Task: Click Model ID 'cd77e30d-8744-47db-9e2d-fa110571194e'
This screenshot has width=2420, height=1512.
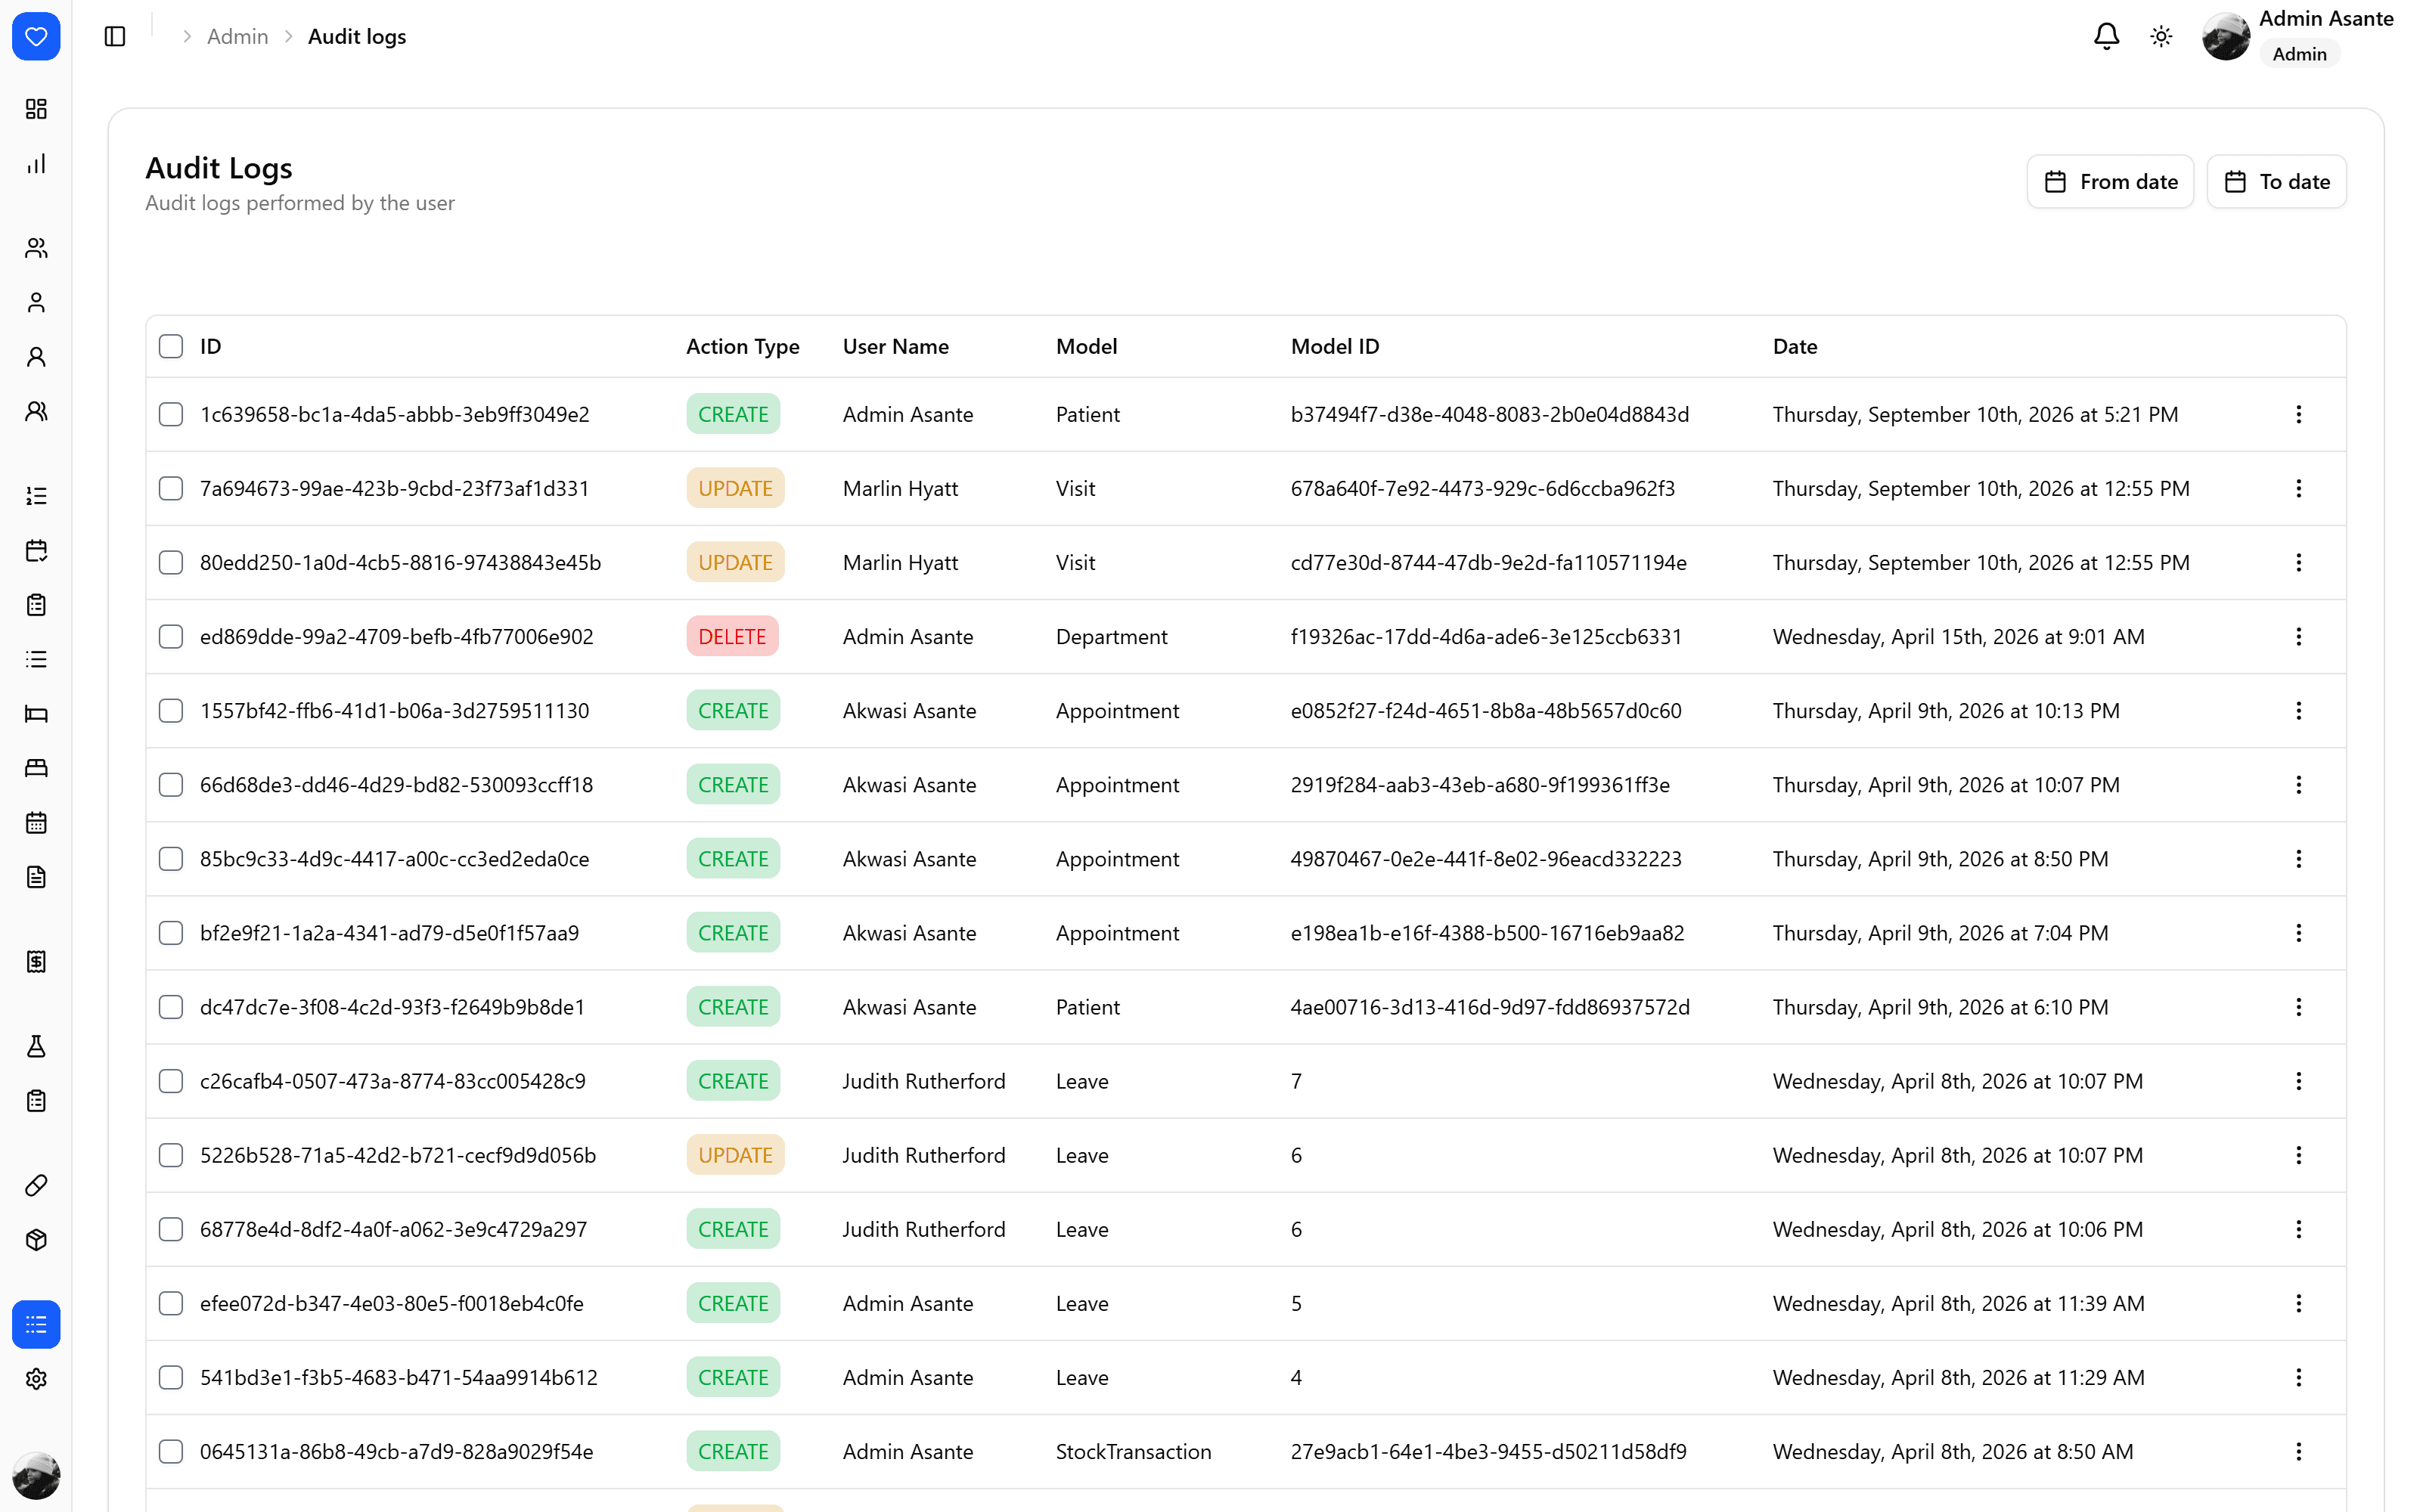Action: (1488, 563)
